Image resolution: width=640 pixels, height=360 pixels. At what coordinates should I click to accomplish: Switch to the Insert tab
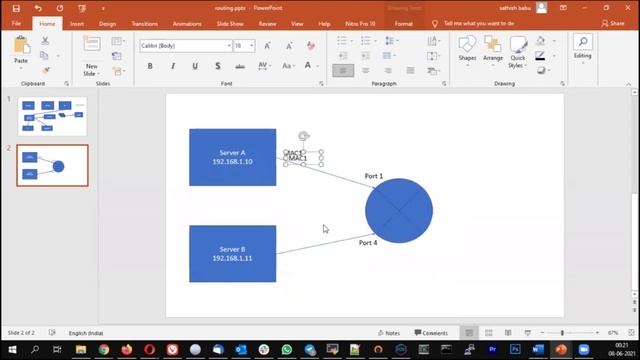(77, 24)
